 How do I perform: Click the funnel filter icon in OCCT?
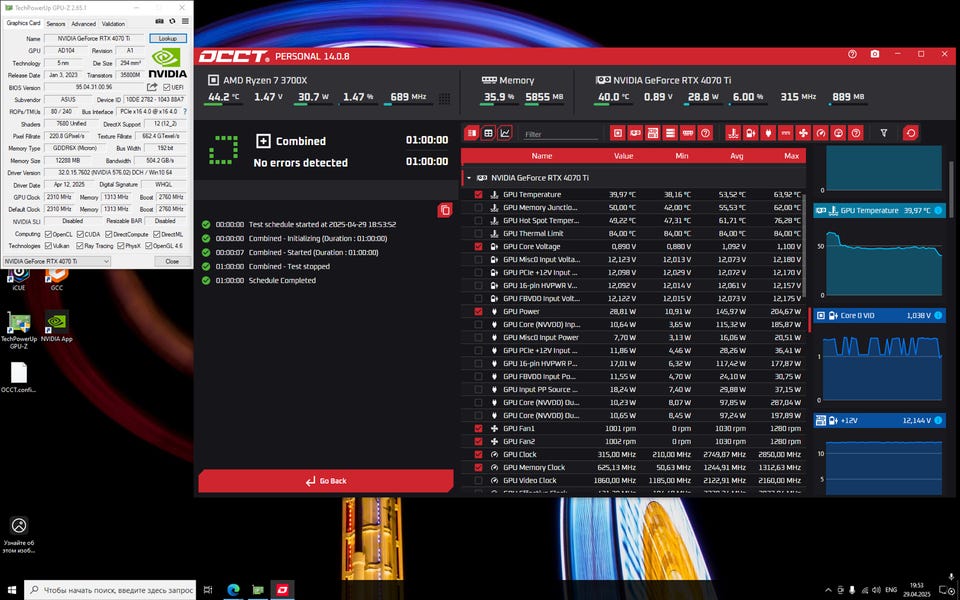click(883, 133)
